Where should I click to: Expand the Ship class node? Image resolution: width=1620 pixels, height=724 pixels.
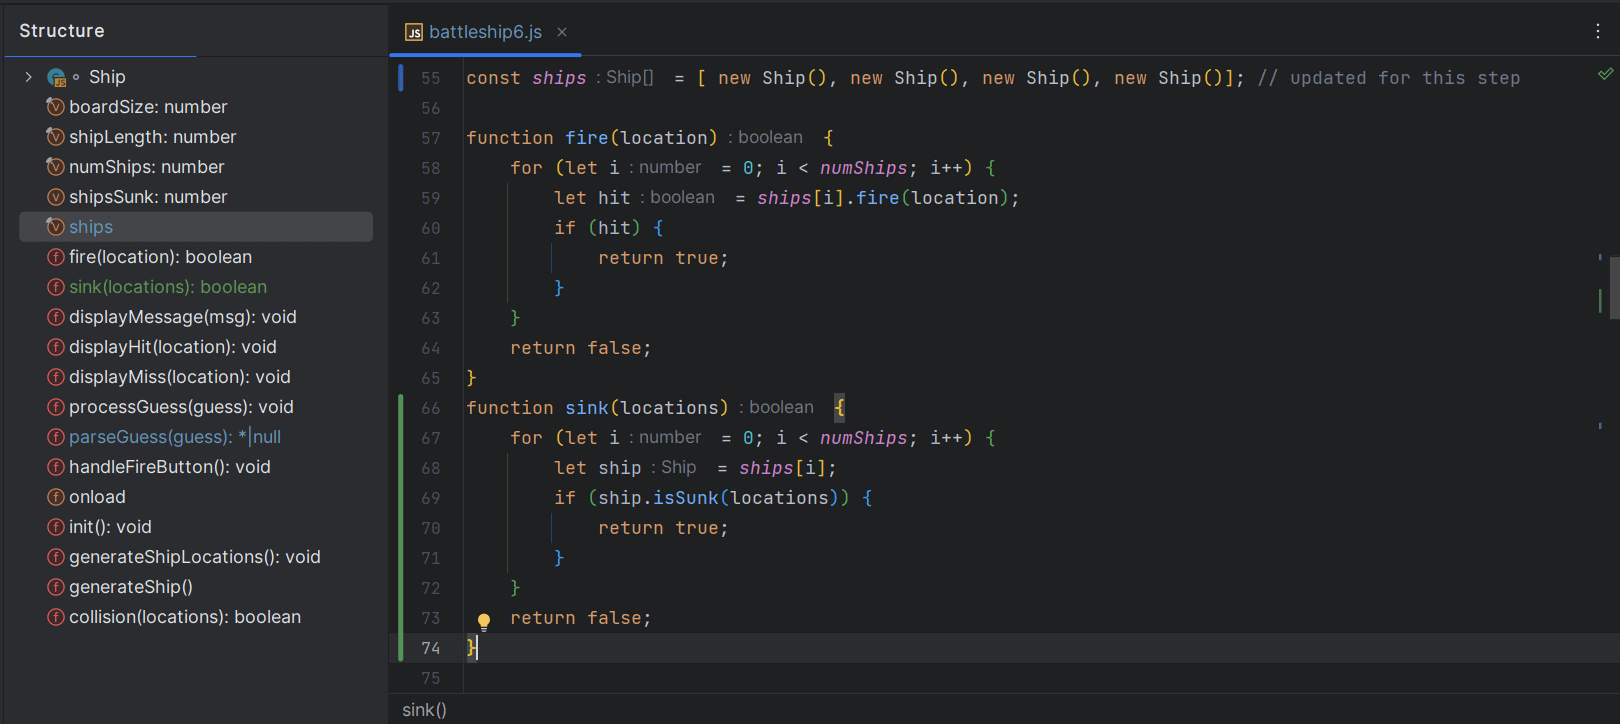click(x=28, y=77)
